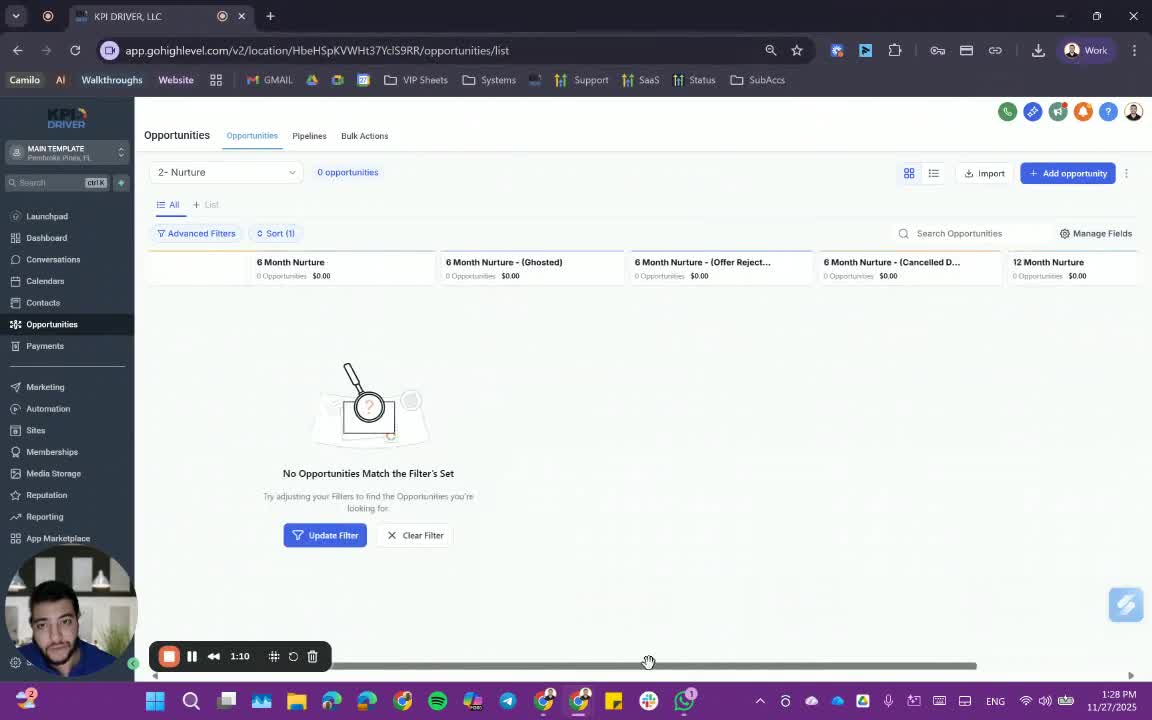Open the blue help question mark icon

point(1108,112)
